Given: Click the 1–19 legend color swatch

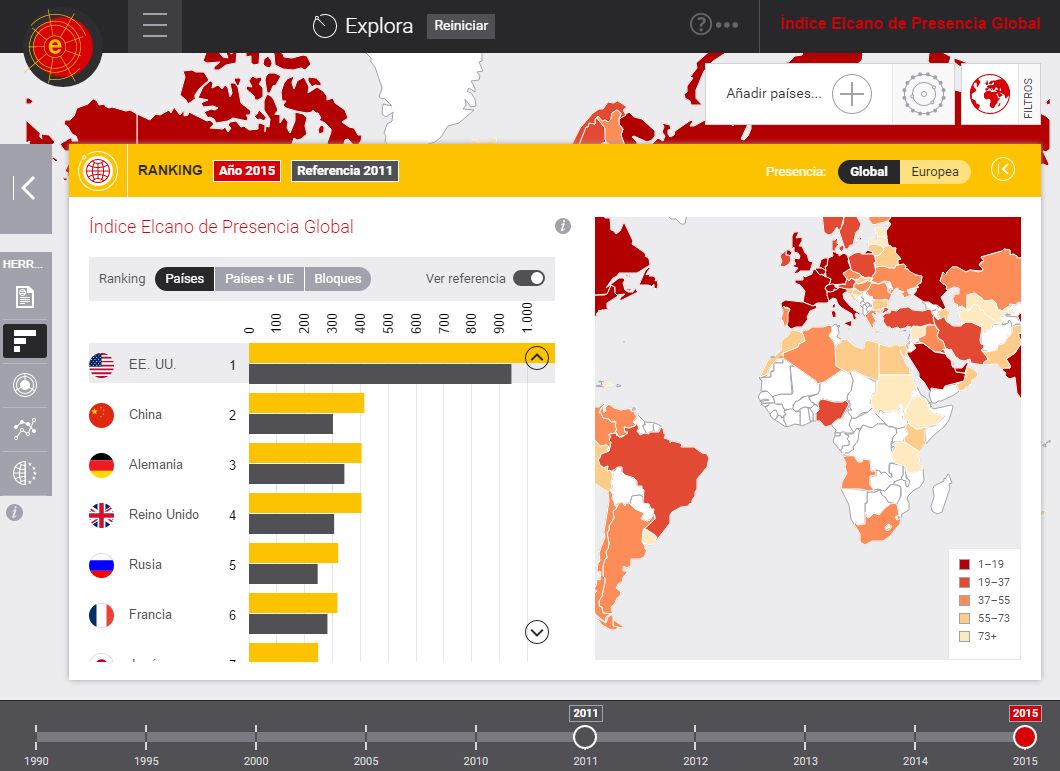Looking at the screenshot, I should tap(965, 564).
